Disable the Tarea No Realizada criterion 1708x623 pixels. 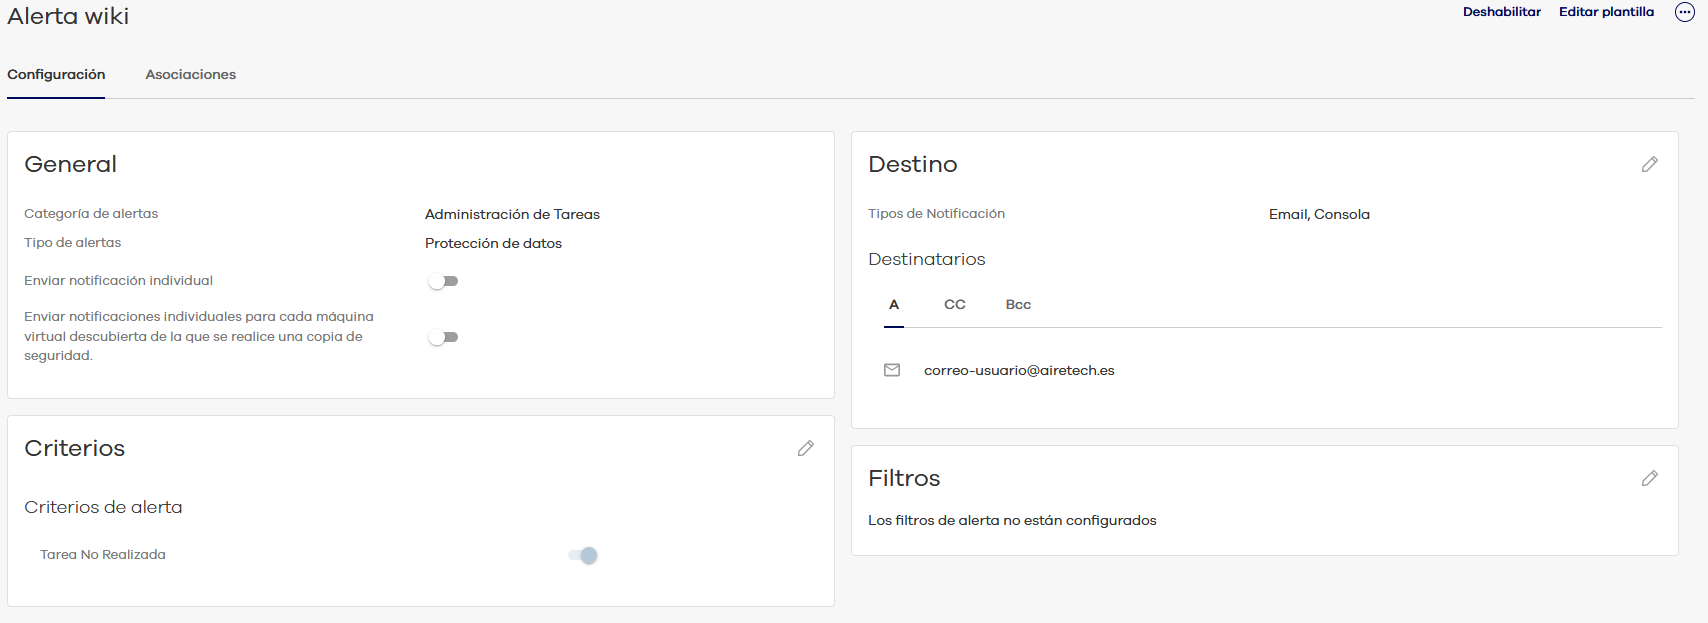click(x=583, y=555)
